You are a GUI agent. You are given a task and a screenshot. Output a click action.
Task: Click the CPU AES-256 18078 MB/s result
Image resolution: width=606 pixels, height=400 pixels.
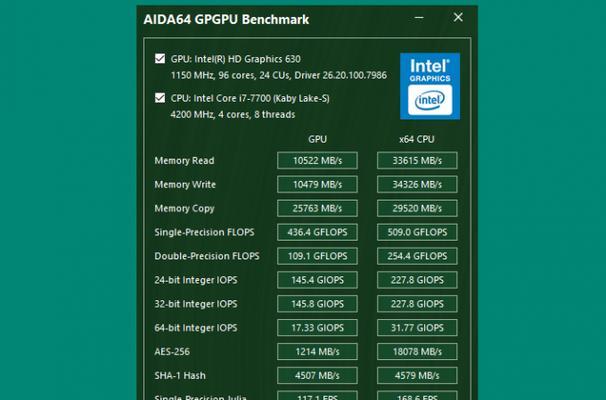point(417,352)
